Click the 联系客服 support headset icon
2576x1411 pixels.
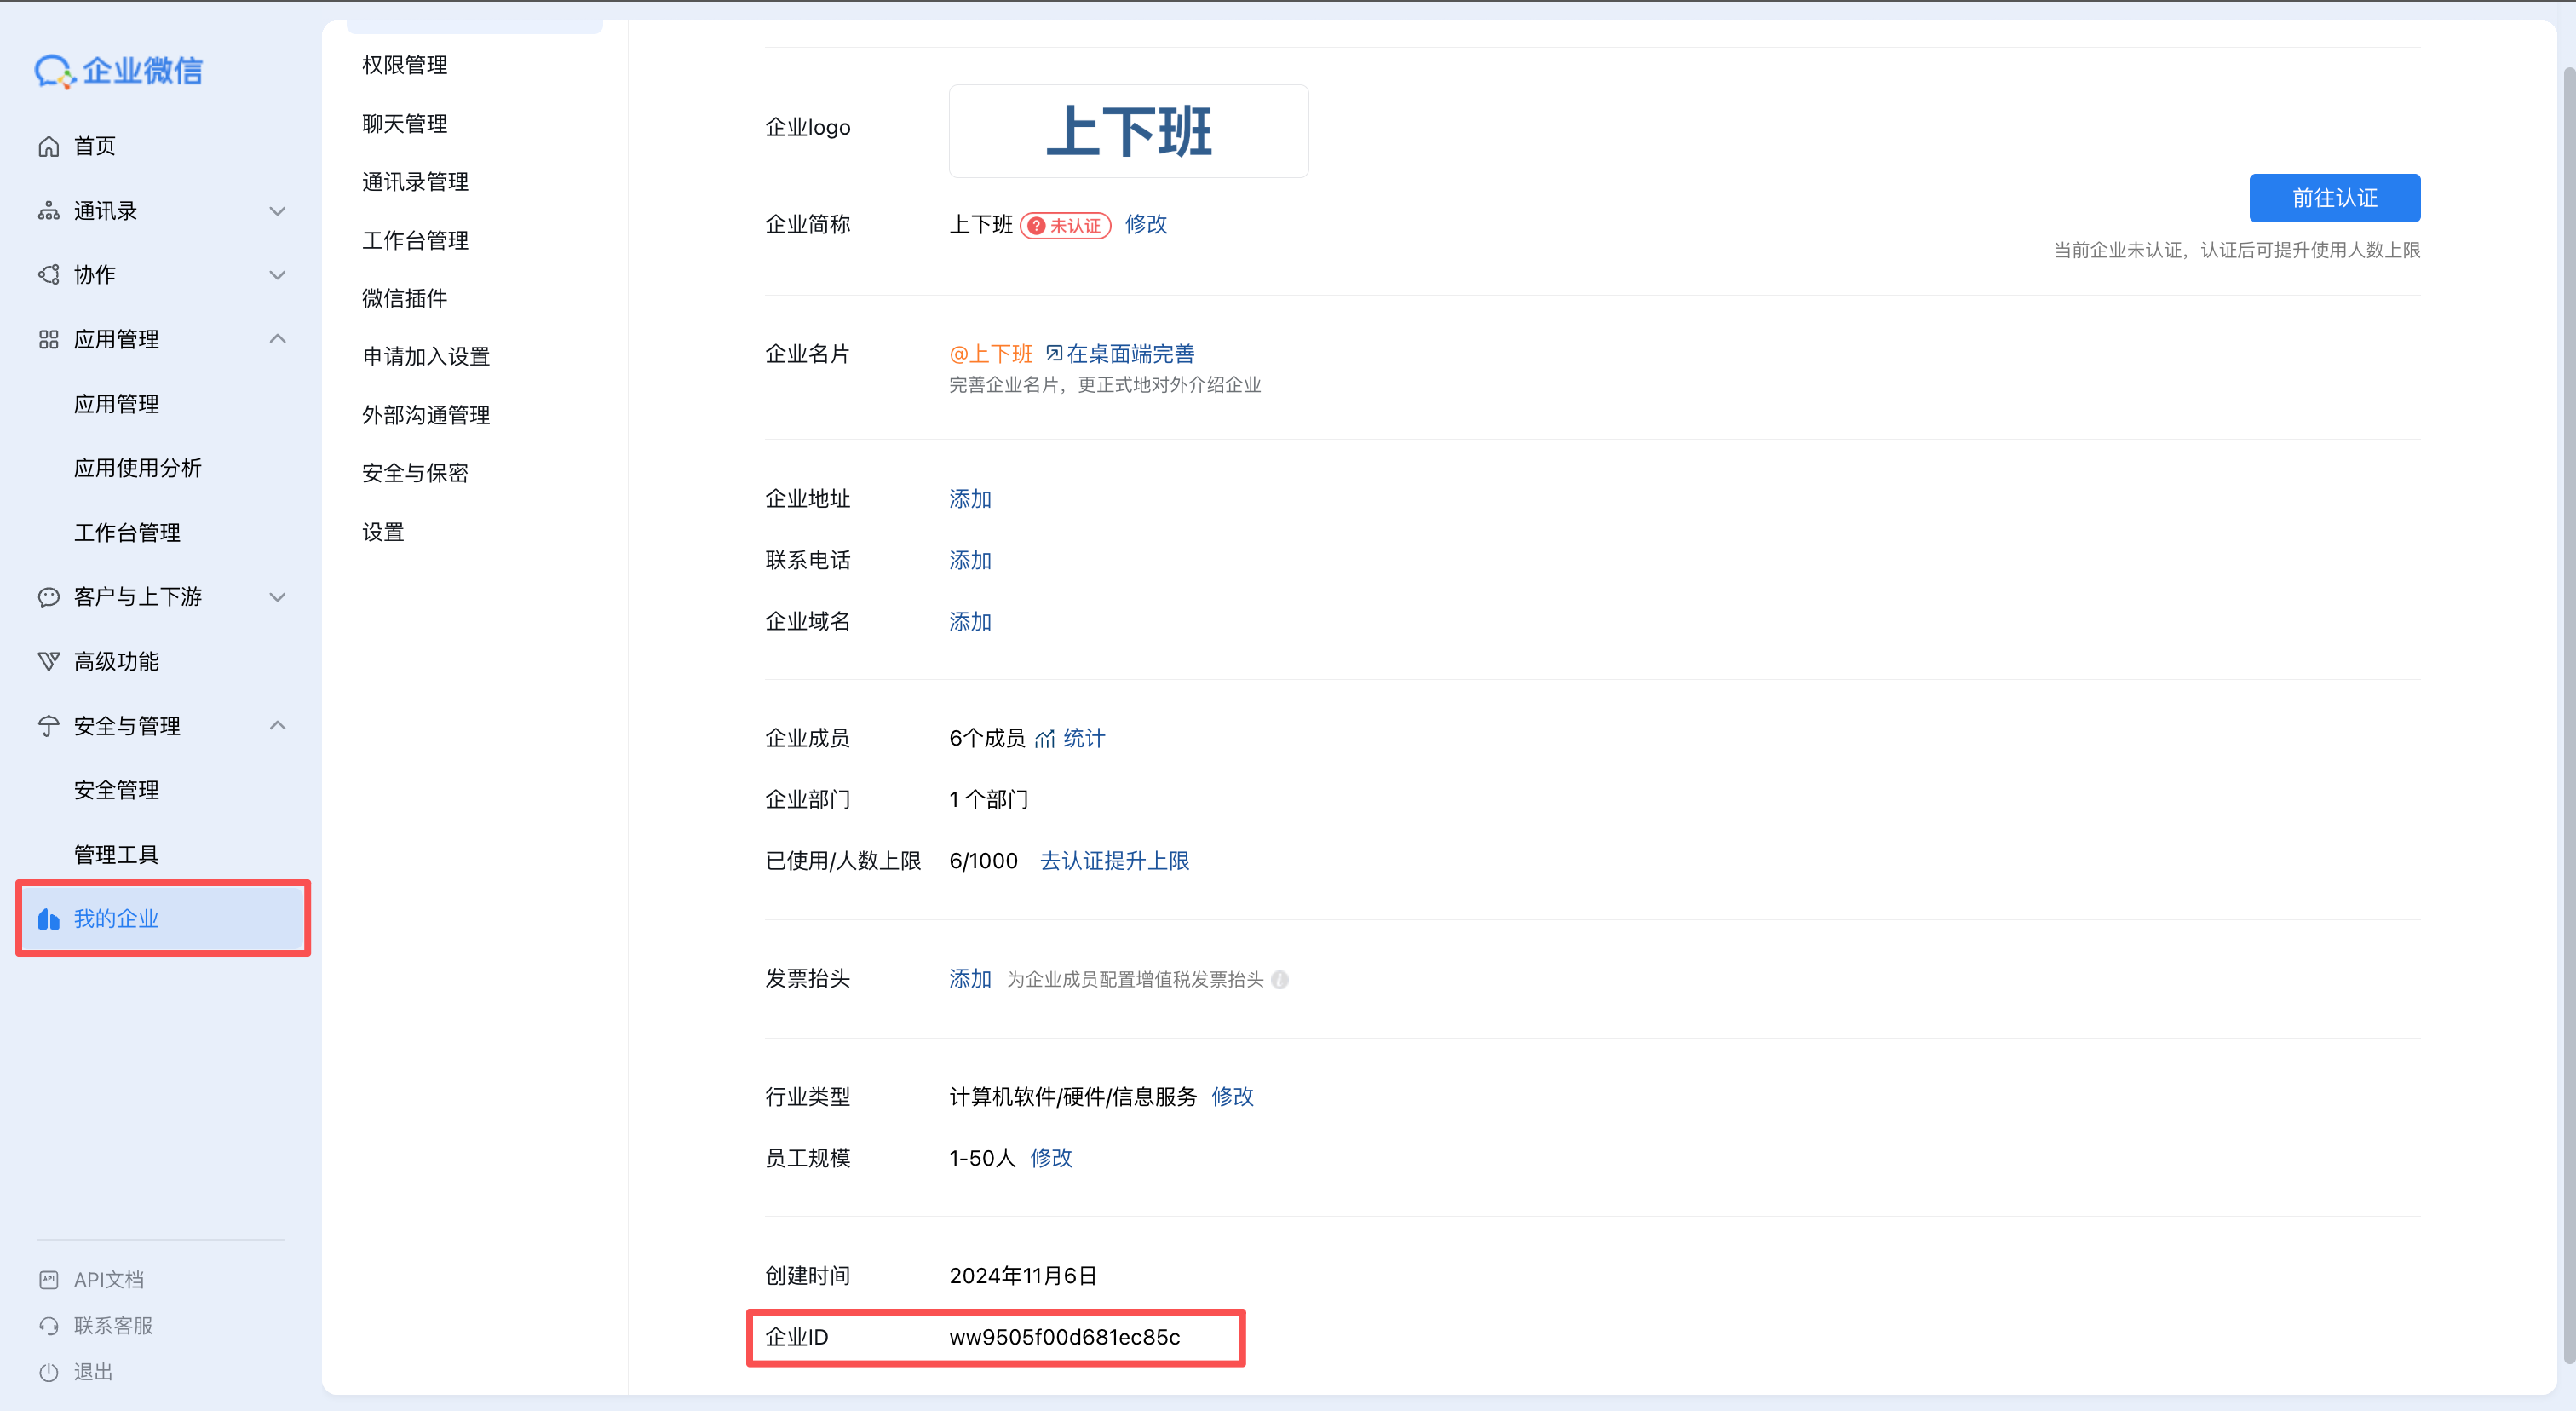tap(50, 1325)
